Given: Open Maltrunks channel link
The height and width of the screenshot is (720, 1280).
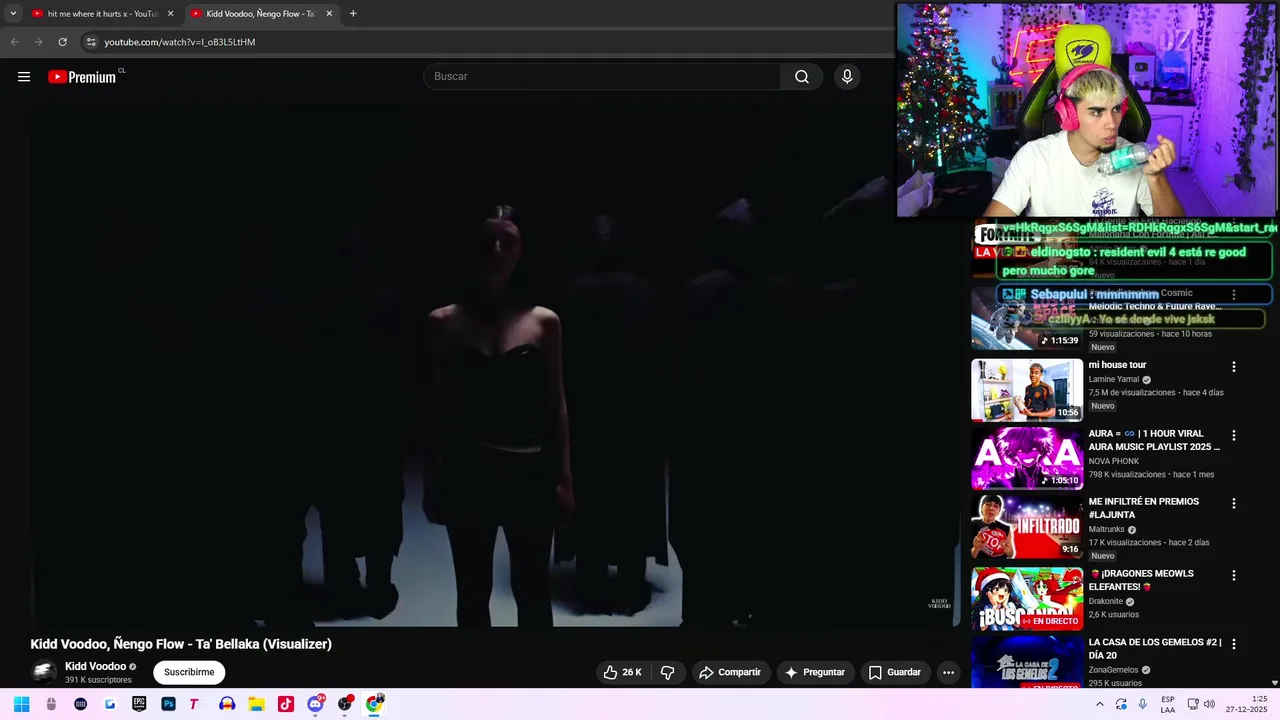Looking at the screenshot, I should tap(1107, 530).
